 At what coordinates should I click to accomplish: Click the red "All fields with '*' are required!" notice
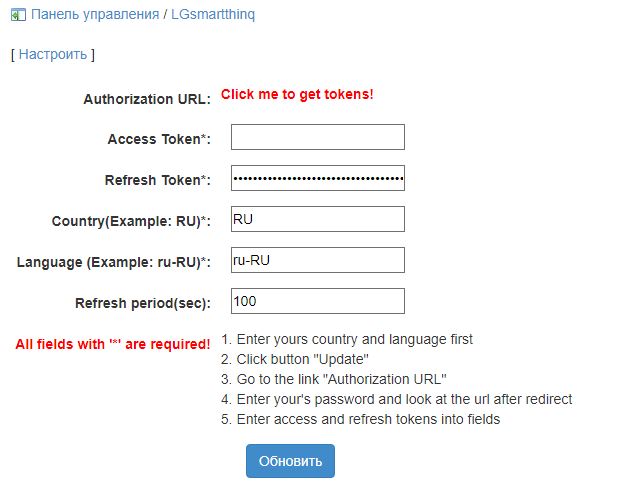click(112, 345)
